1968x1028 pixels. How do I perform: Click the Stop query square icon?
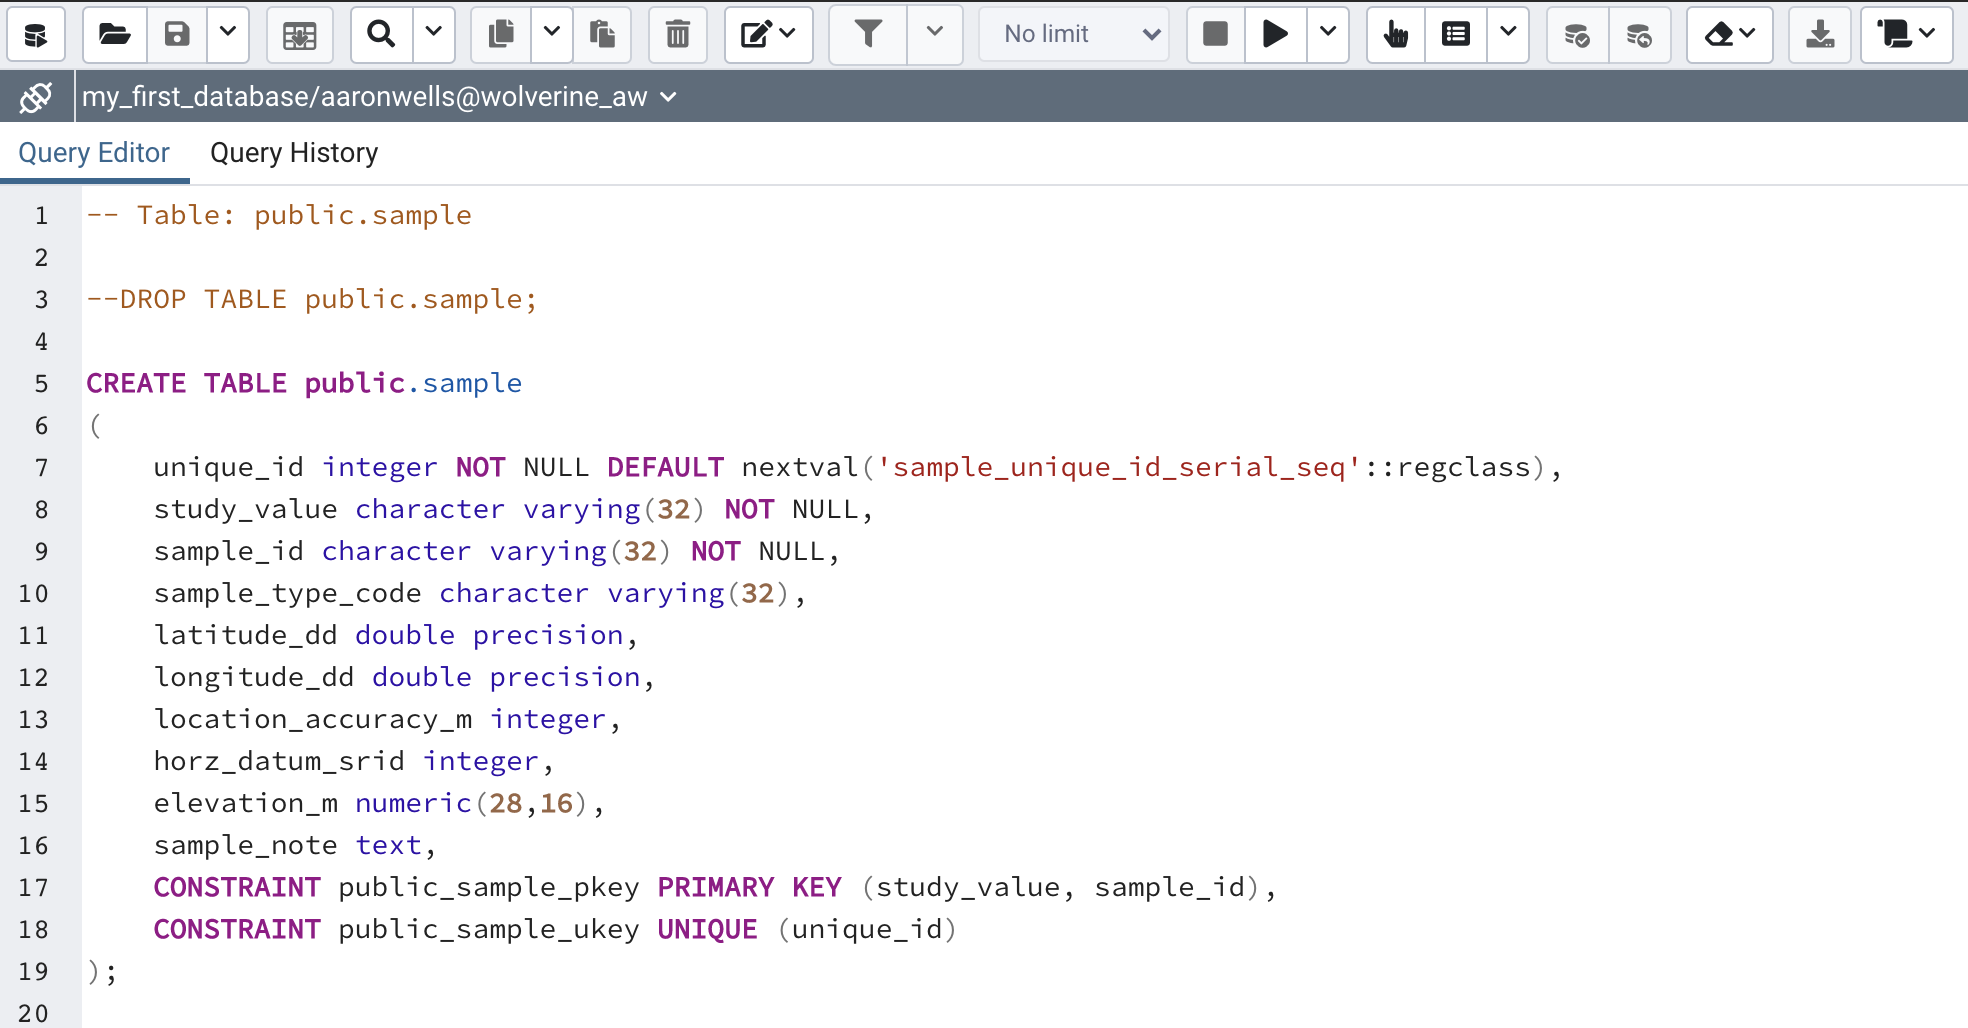(x=1215, y=35)
